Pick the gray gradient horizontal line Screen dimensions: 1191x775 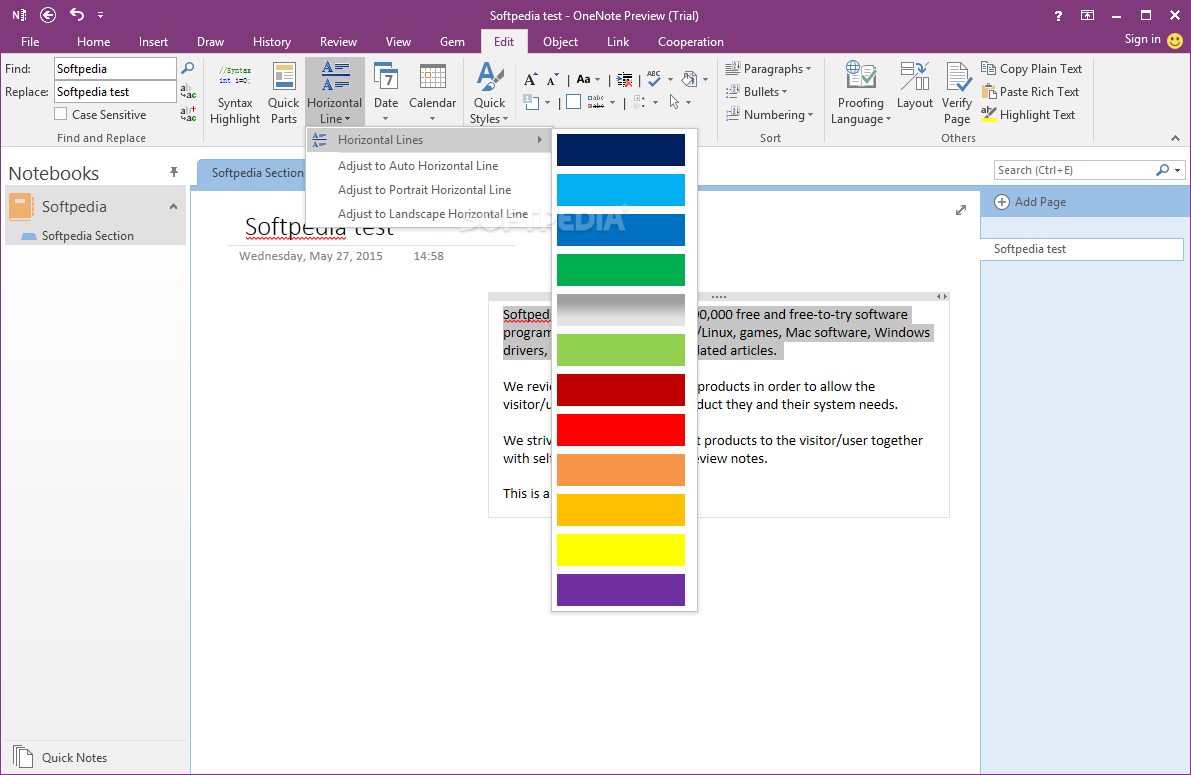(x=621, y=310)
